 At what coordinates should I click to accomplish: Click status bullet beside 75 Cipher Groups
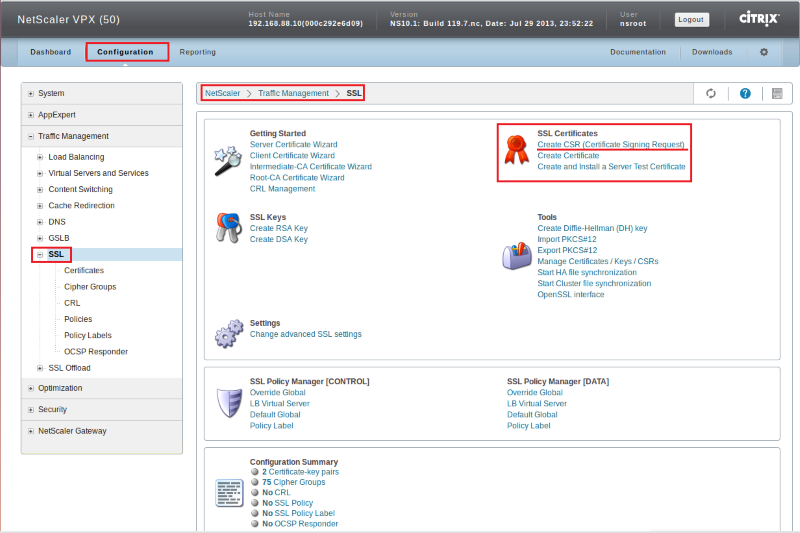pyautogui.click(x=255, y=482)
